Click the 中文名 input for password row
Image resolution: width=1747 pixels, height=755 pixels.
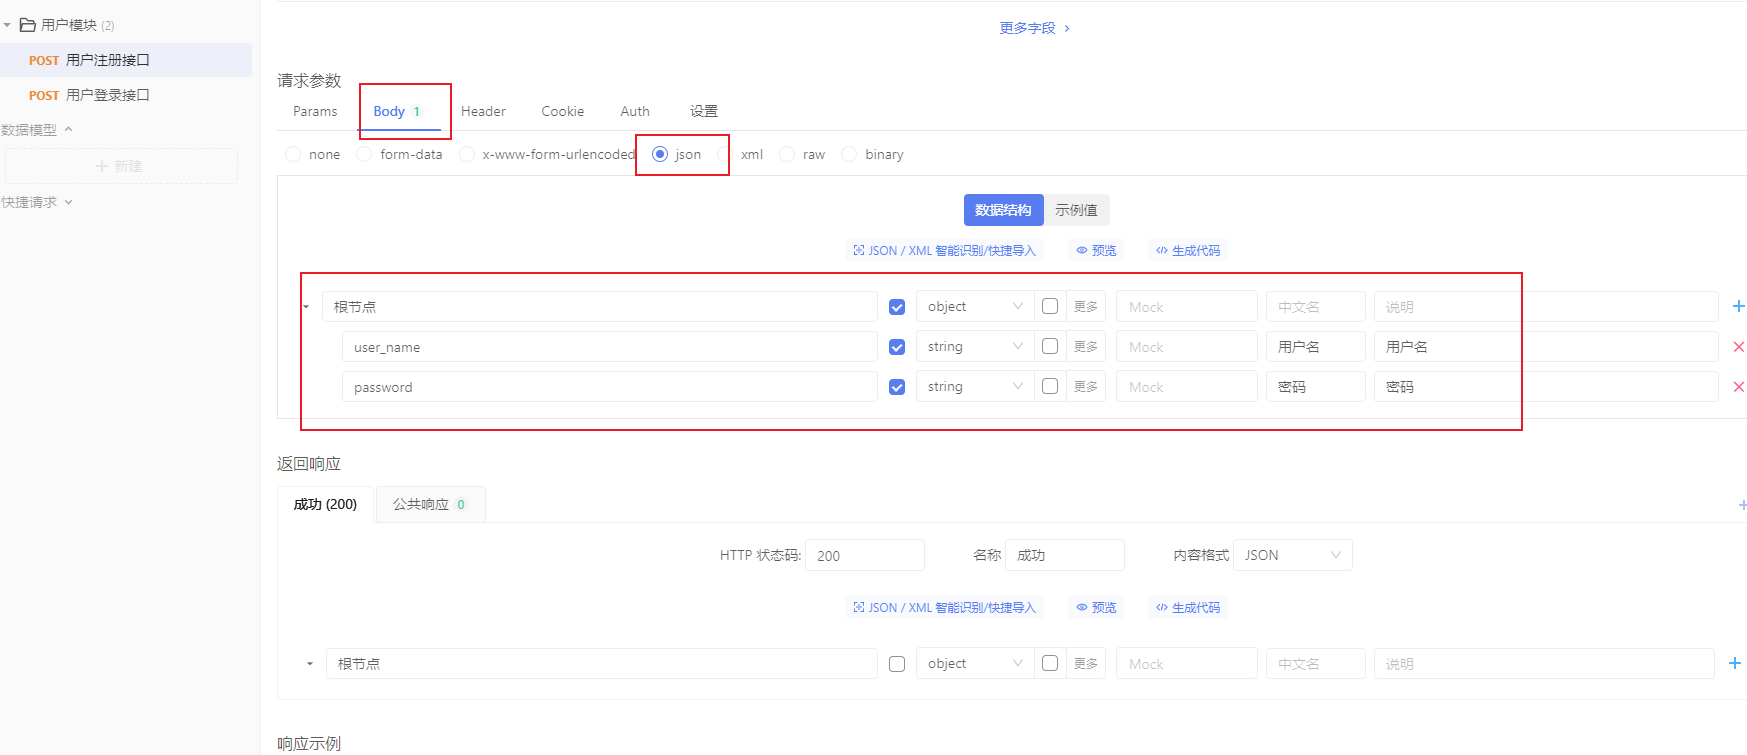point(1316,387)
